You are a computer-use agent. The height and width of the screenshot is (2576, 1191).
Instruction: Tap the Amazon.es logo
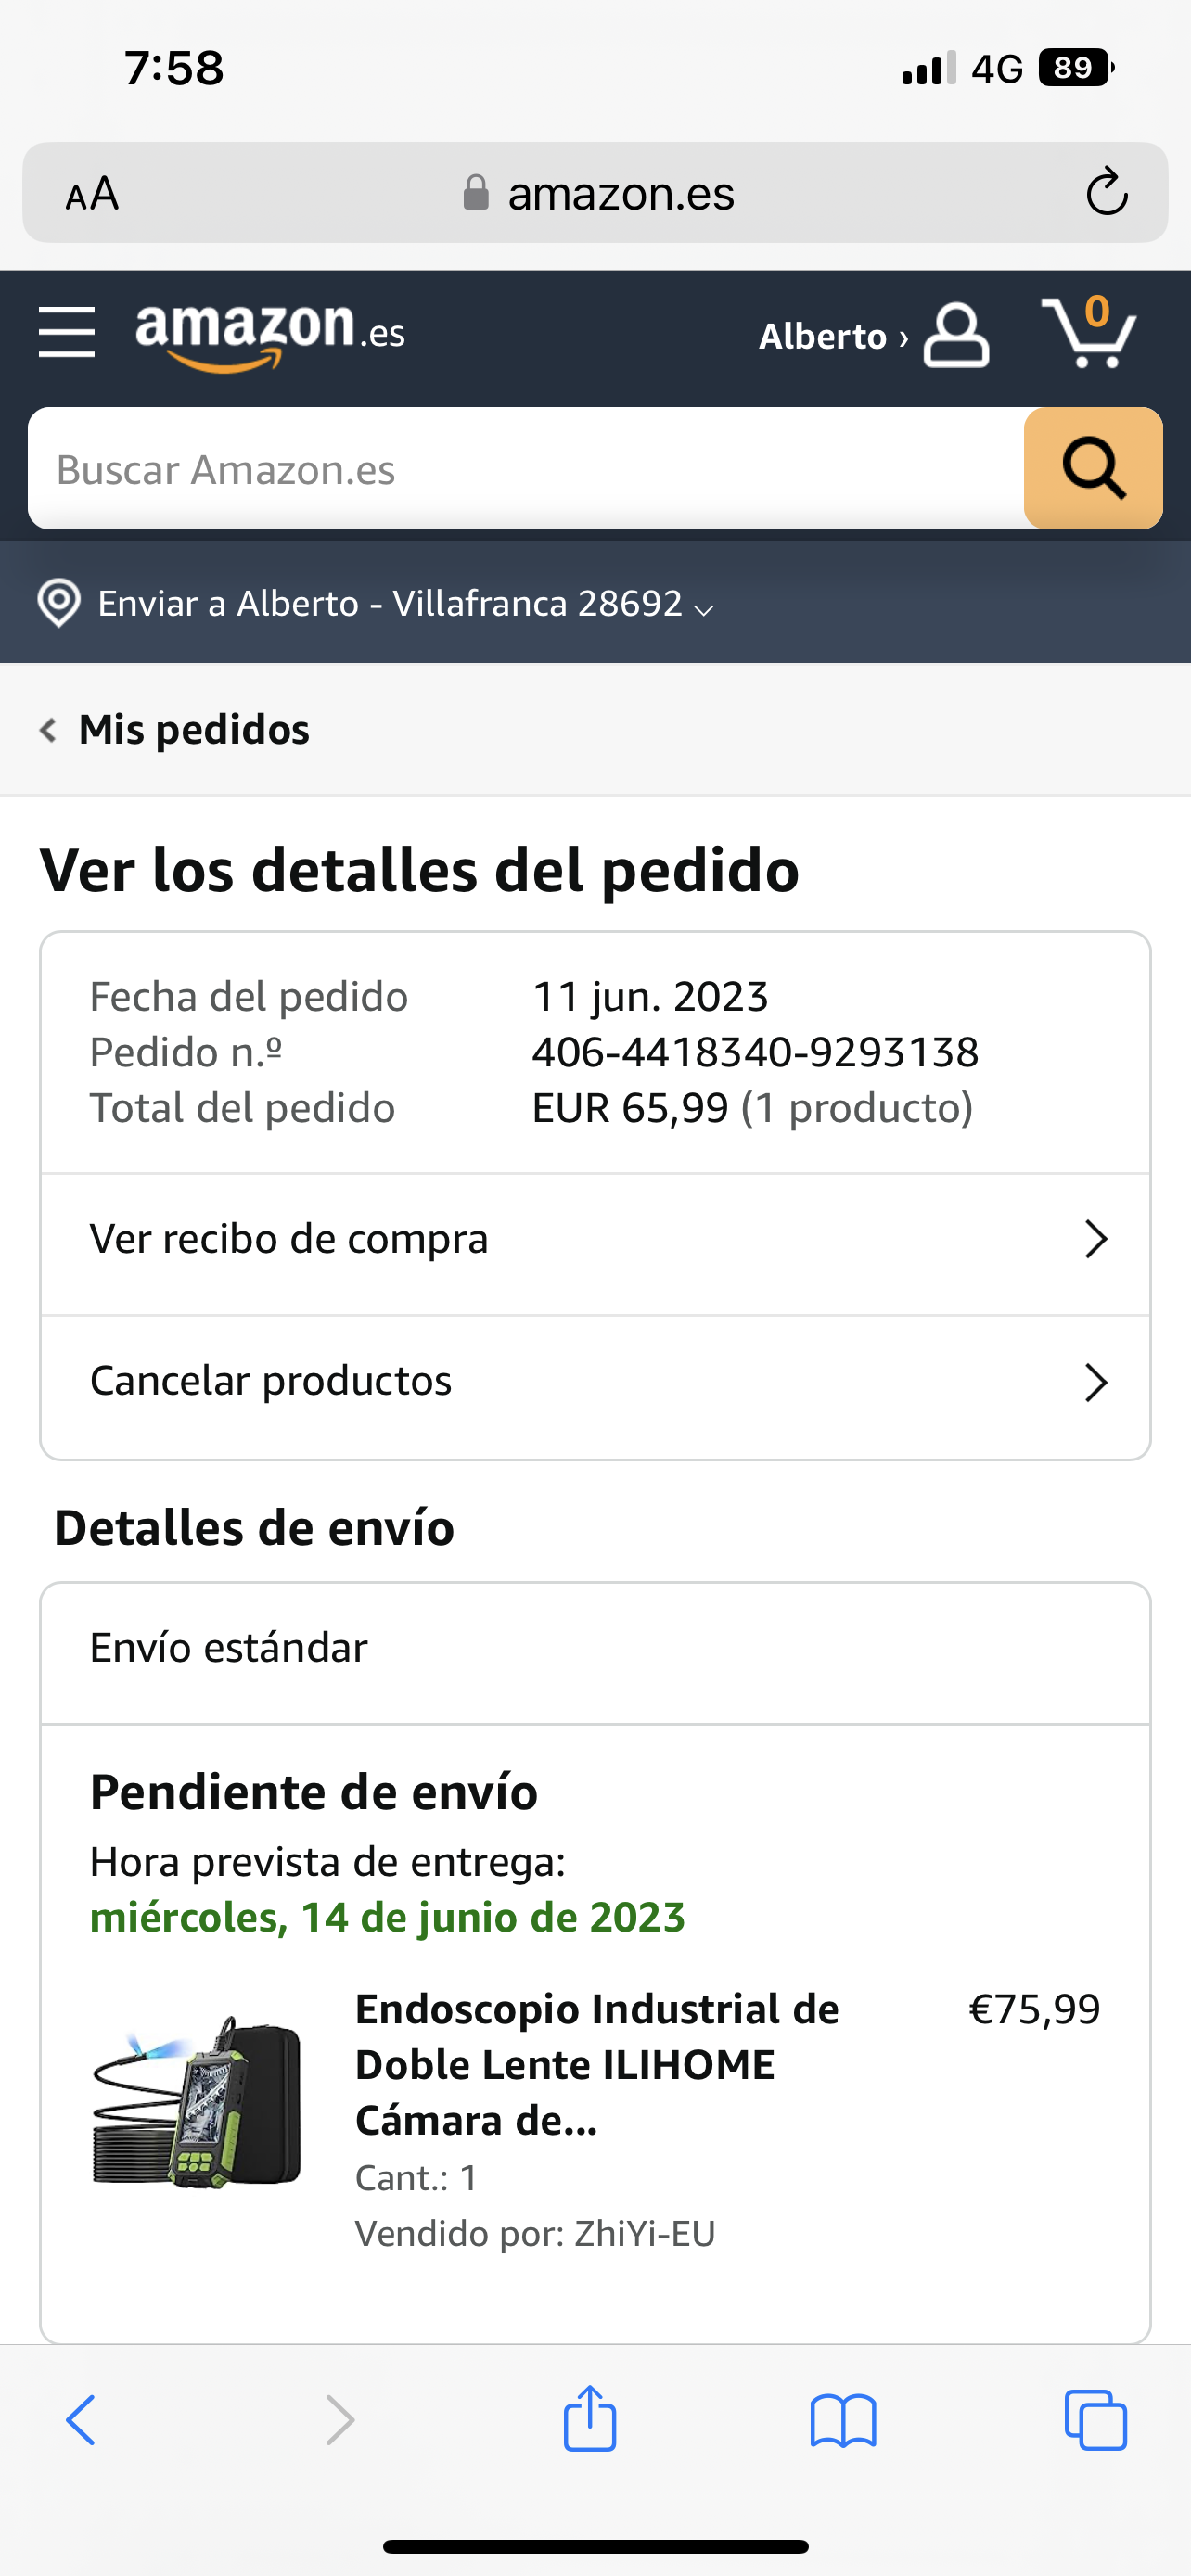270,336
